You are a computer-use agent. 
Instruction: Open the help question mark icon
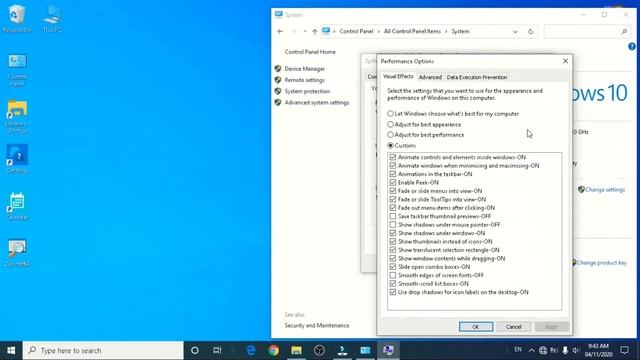pos(632,47)
